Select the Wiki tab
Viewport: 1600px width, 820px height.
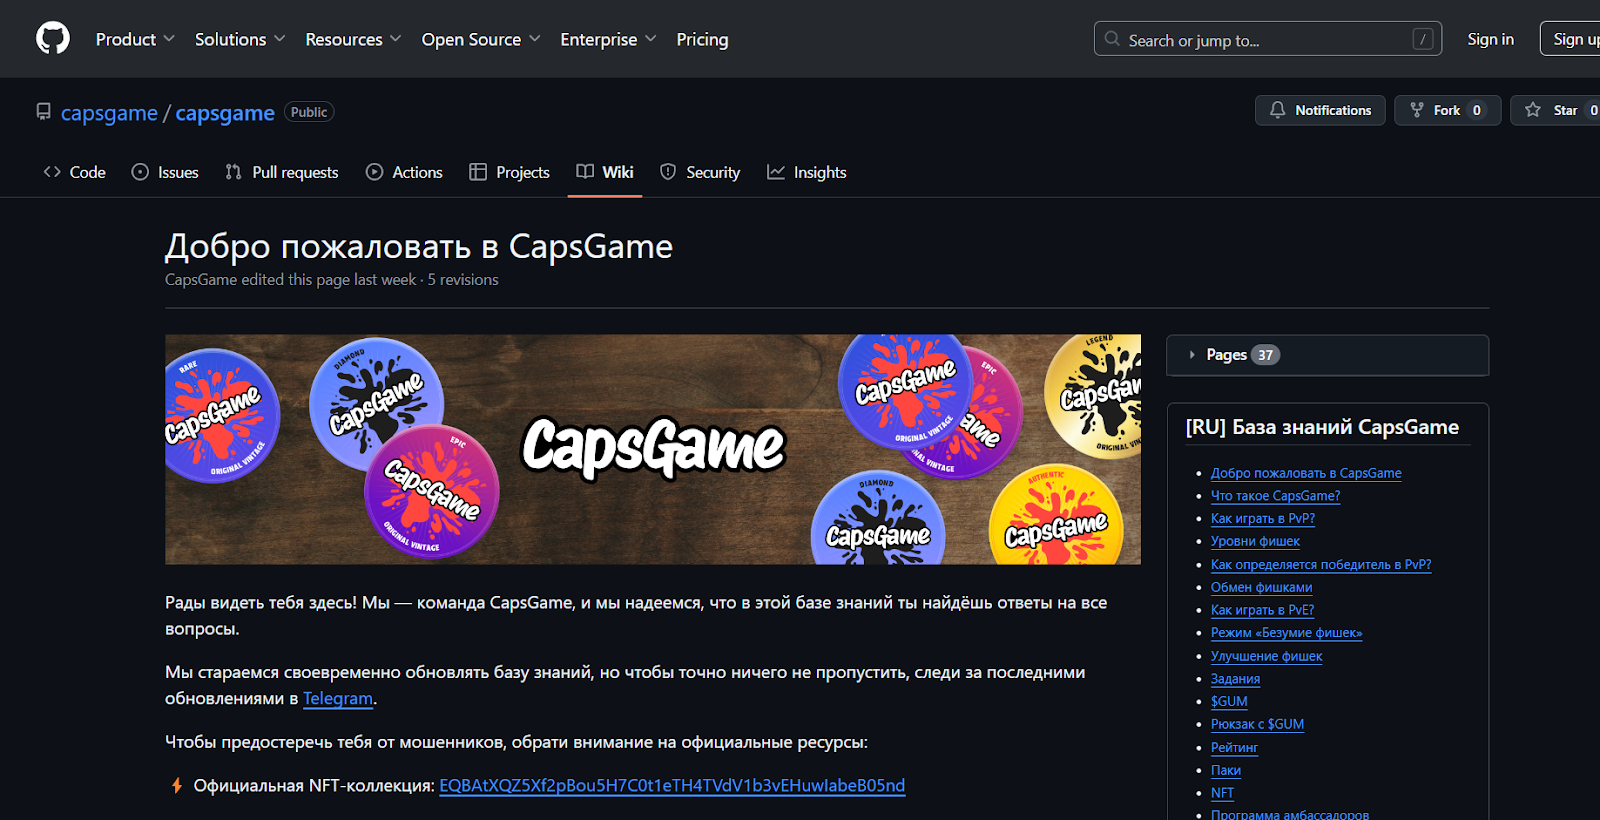tap(605, 172)
